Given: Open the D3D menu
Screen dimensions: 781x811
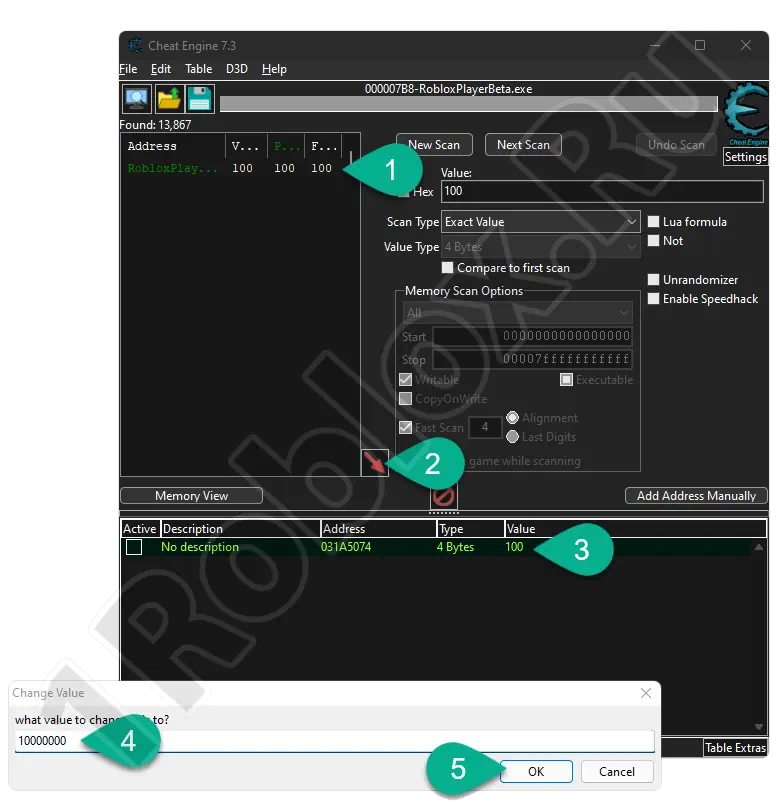Looking at the screenshot, I should (237, 69).
